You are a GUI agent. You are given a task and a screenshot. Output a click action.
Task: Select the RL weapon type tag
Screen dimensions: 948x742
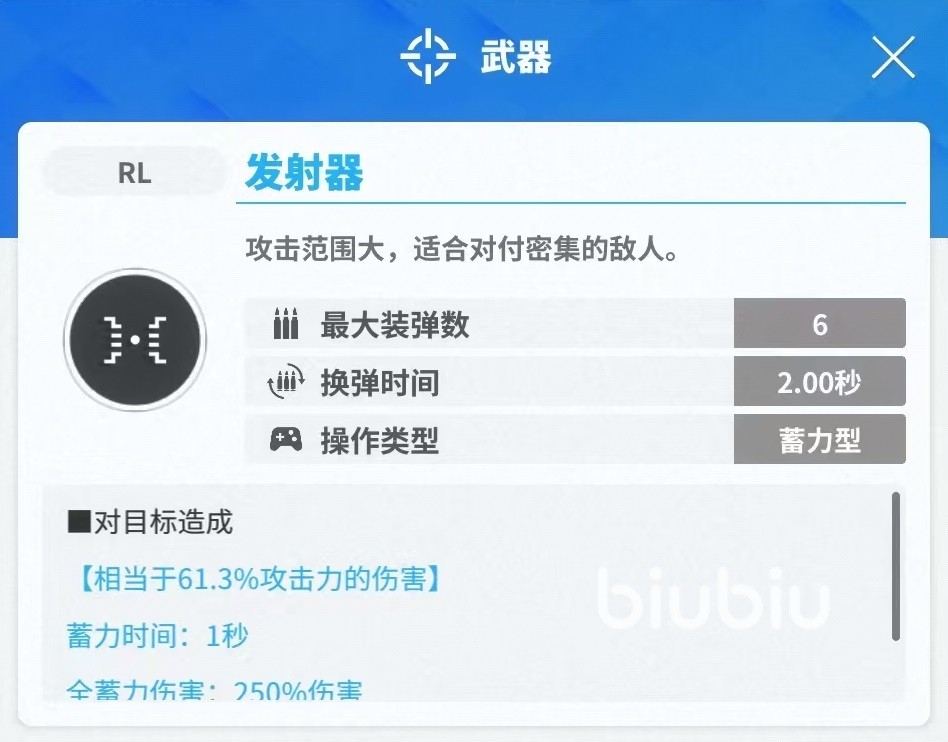point(134,172)
